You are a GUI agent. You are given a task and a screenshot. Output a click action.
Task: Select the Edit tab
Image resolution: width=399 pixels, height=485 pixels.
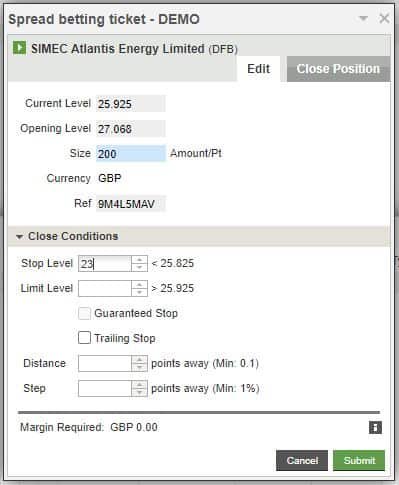[x=258, y=69]
